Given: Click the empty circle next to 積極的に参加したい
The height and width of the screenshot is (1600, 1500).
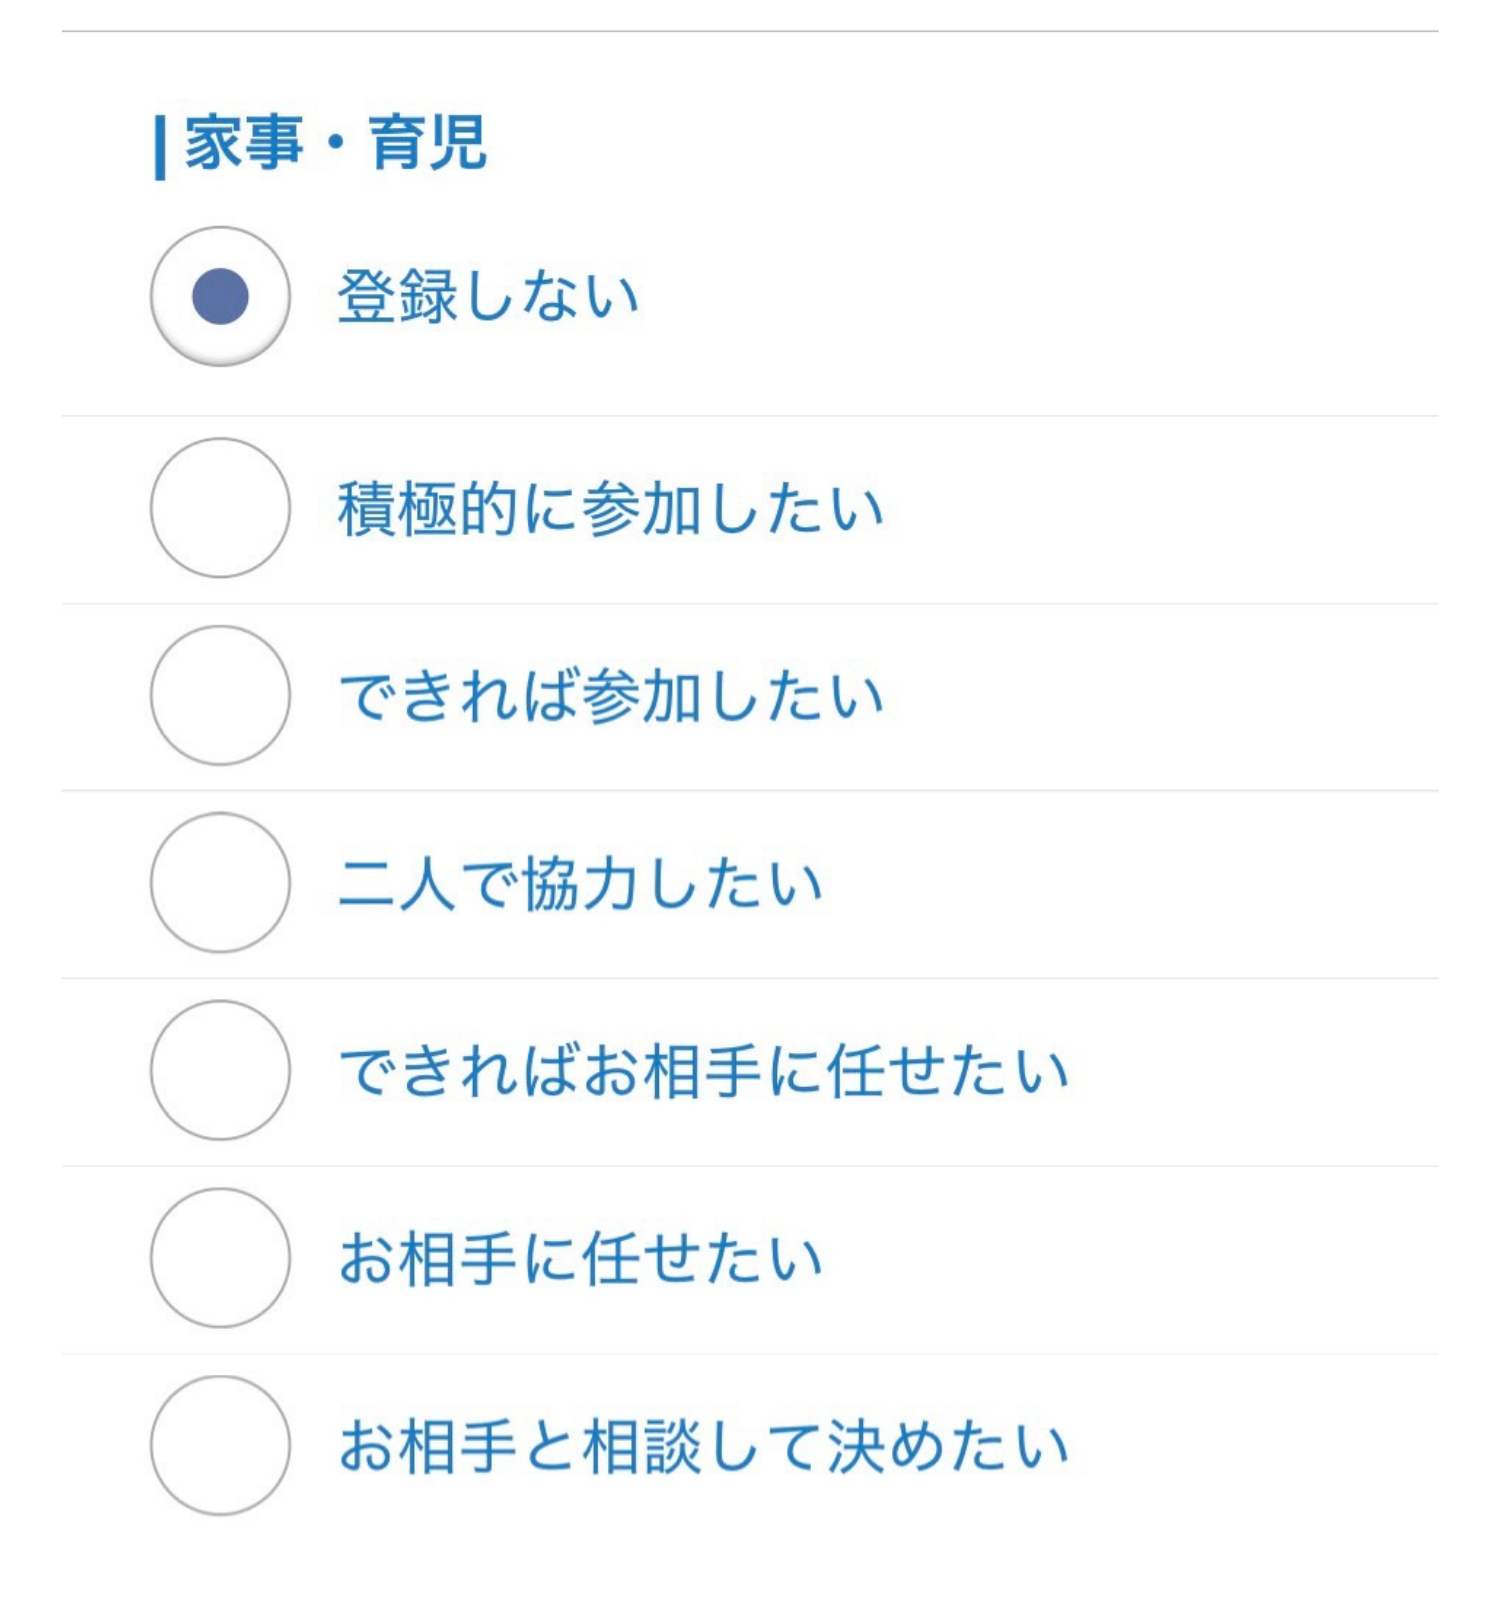Looking at the screenshot, I should [220, 510].
